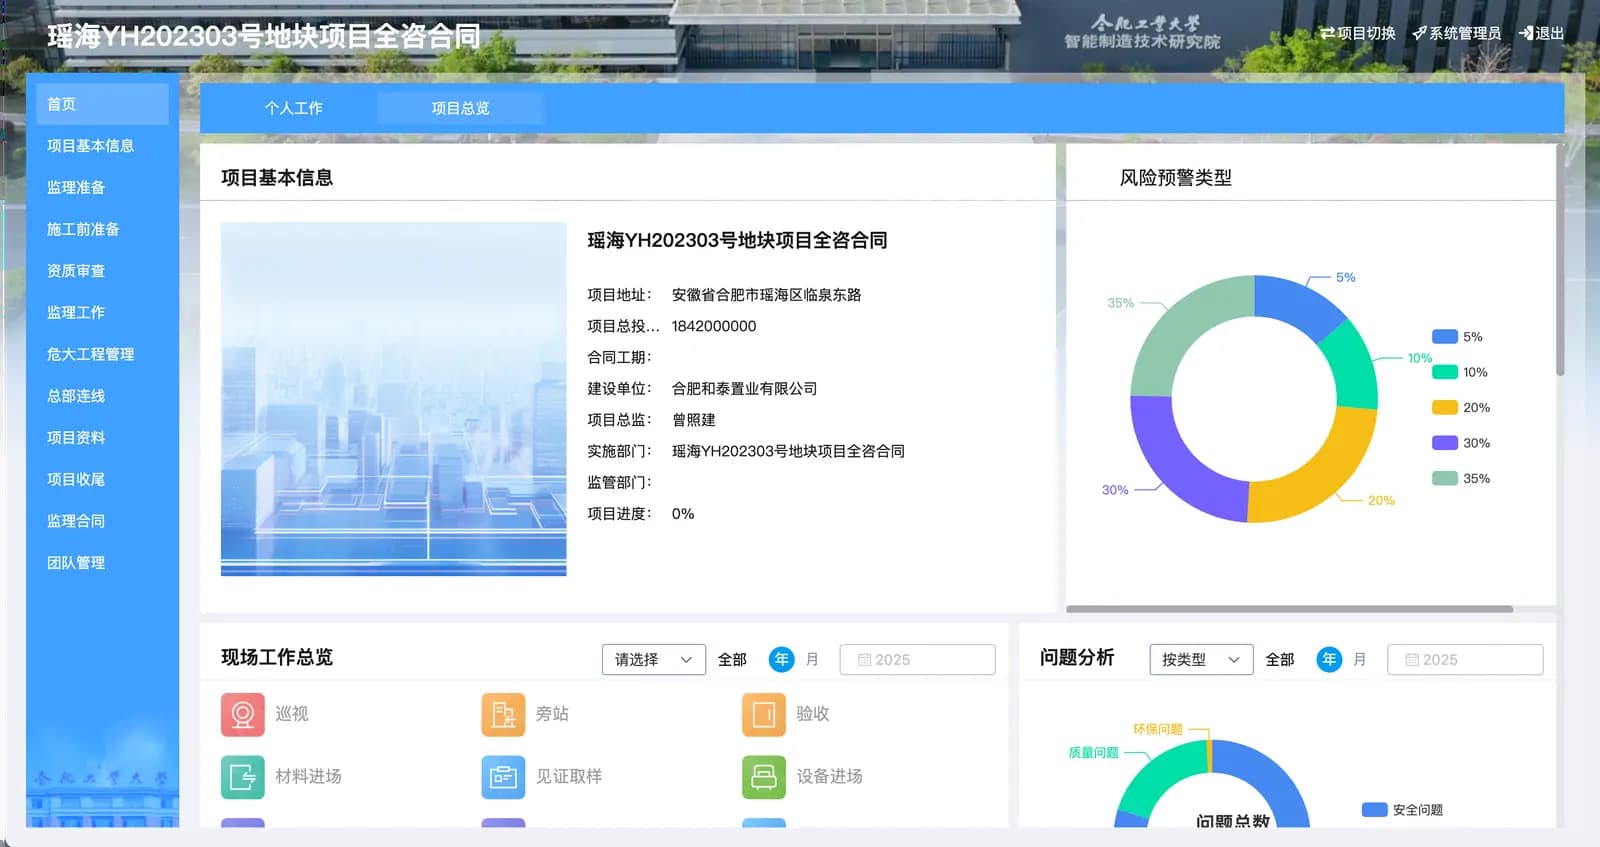Viewport: 1600px width, 847px height.
Task: Open 监理准备 in sidebar
Action: (102, 188)
